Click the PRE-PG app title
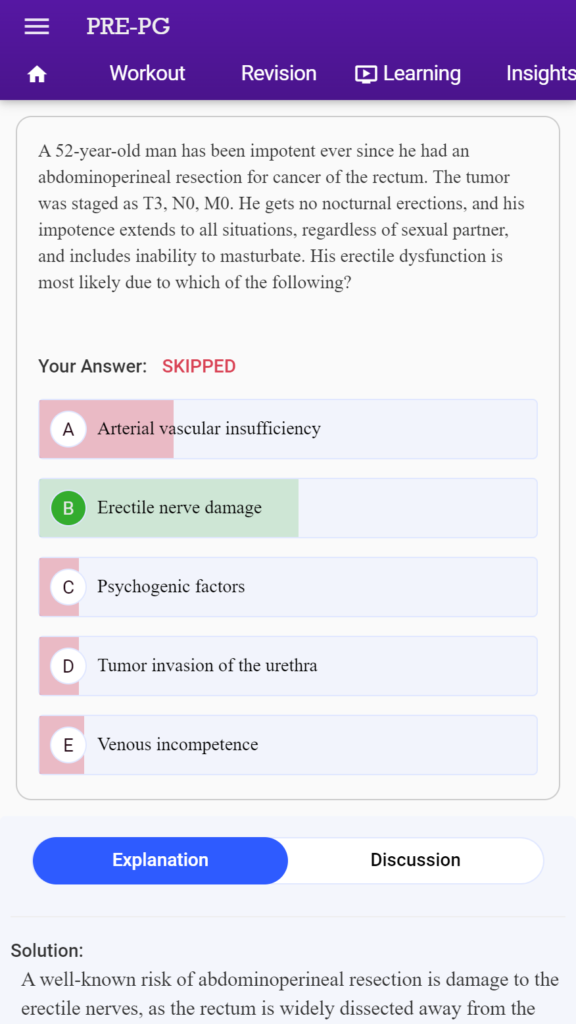This screenshot has height=1024, width=576. [128, 26]
